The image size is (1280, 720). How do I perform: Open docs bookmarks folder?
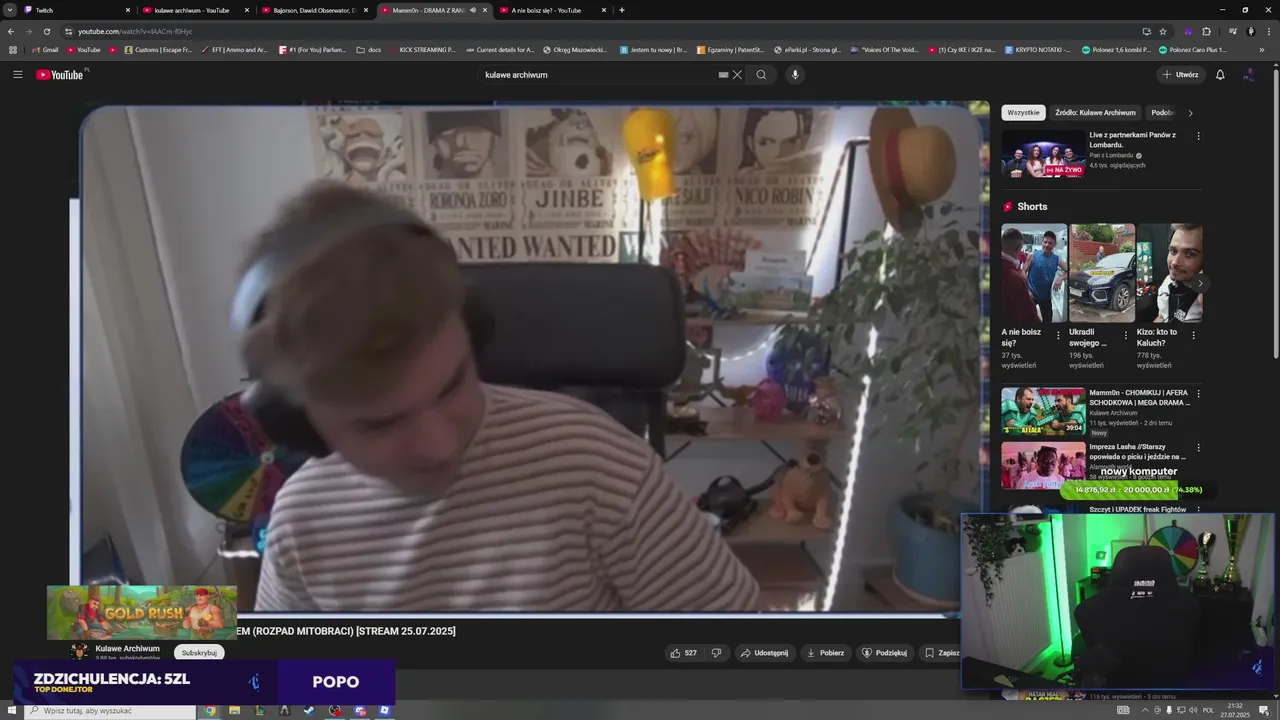[369, 49]
